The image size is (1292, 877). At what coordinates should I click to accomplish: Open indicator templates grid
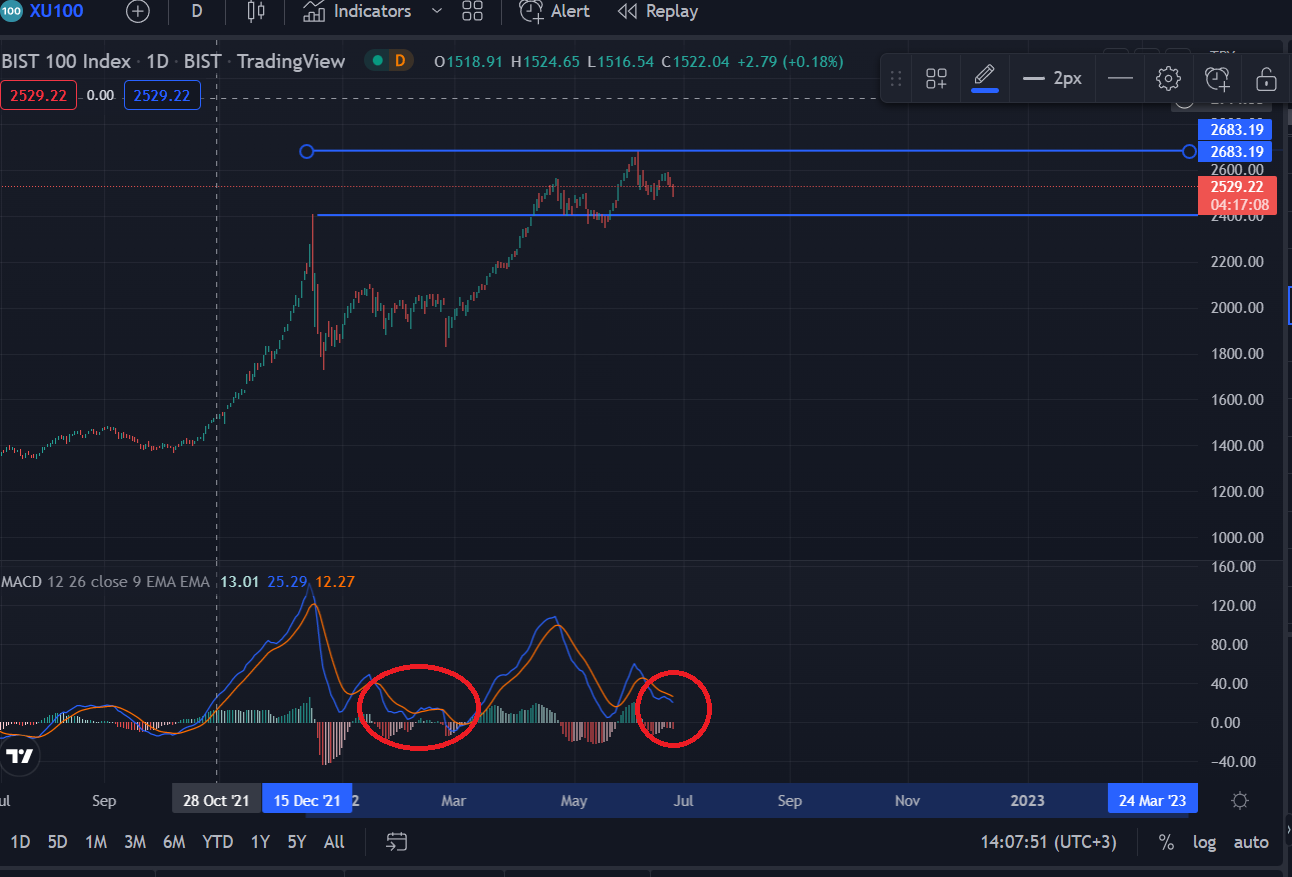473,12
